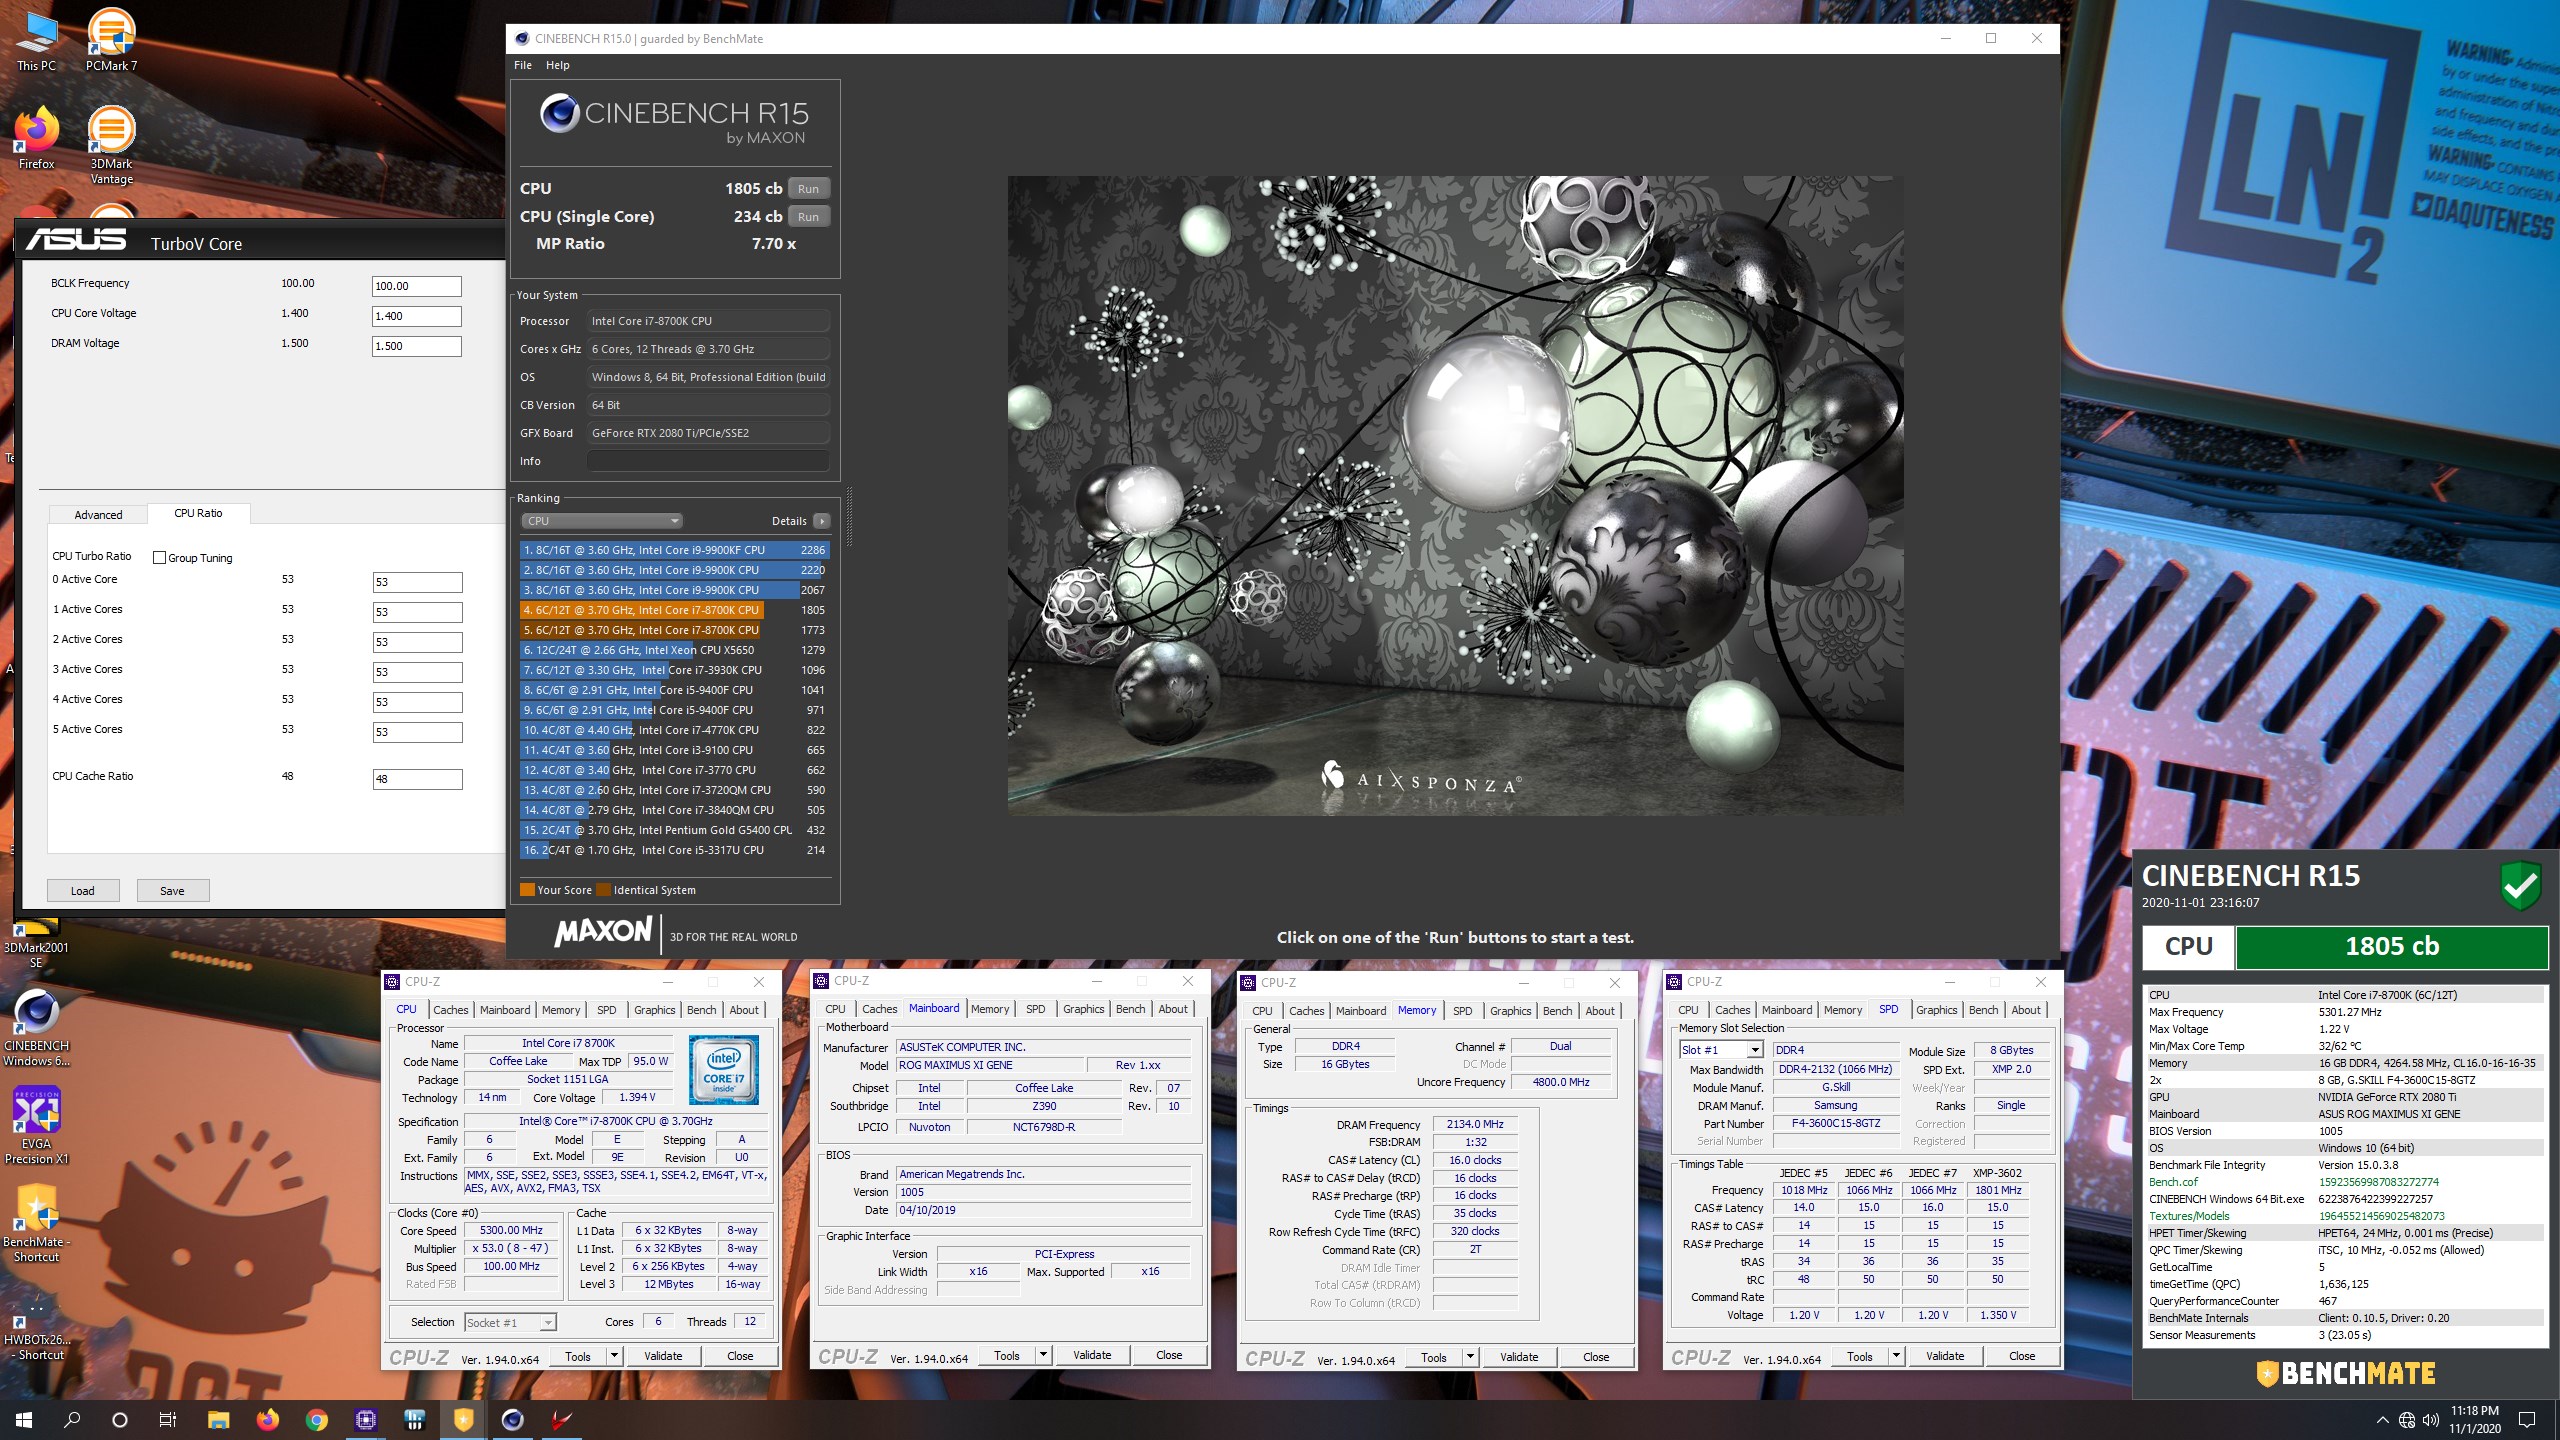The image size is (2560, 1440).
Task: Expand the Tools arrow in the CPU-Z Memory window
Action: point(1470,1357)
